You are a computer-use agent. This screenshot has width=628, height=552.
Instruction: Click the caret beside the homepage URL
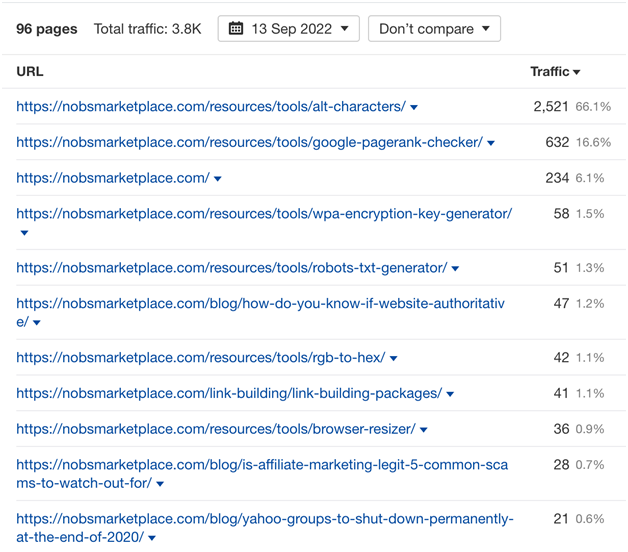coord(218,180)
